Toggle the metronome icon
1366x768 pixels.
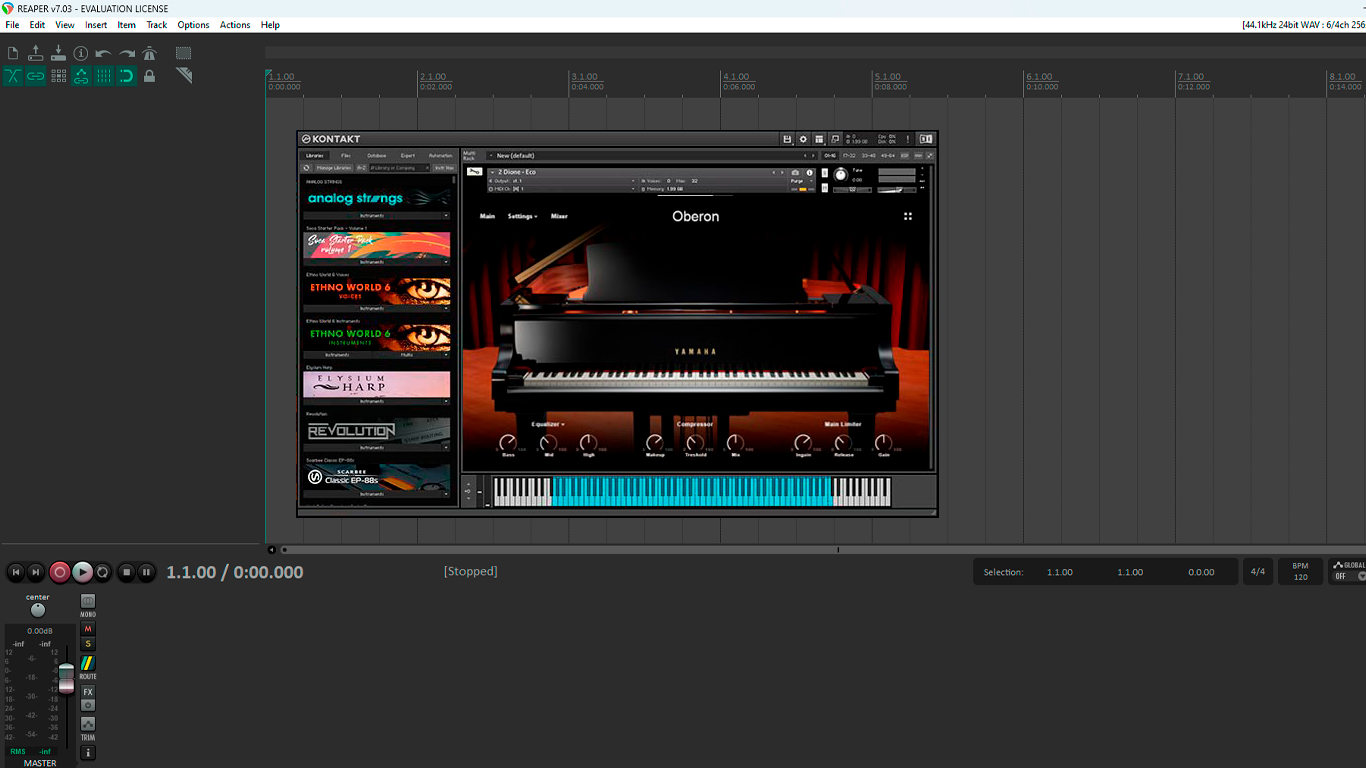point(150,53)
